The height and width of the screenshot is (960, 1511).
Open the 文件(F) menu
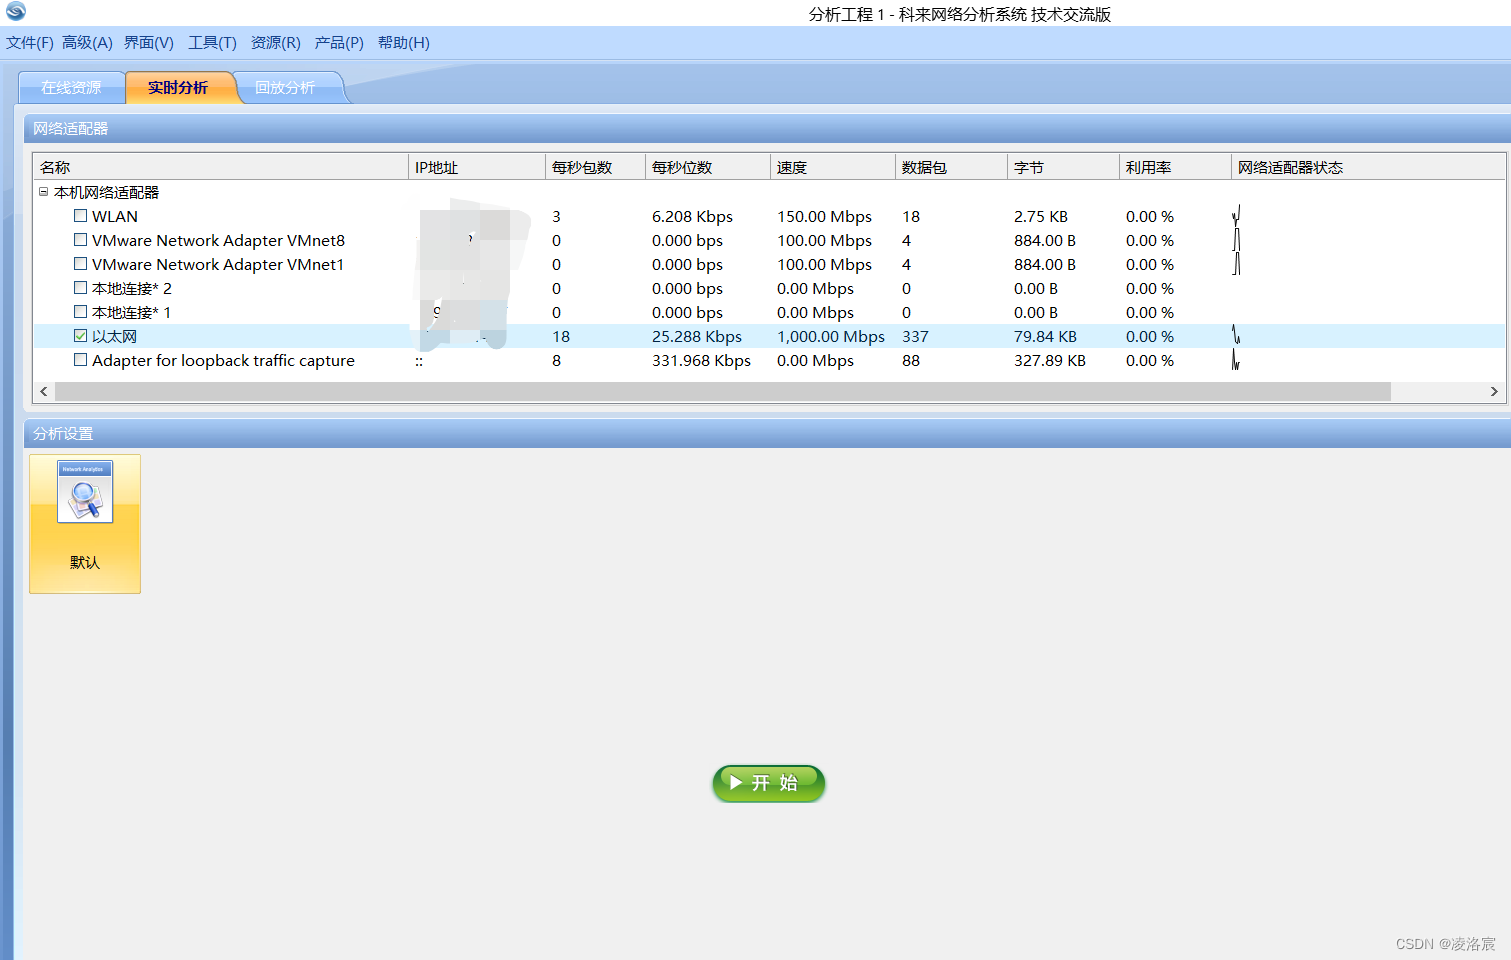coord(30,43)
